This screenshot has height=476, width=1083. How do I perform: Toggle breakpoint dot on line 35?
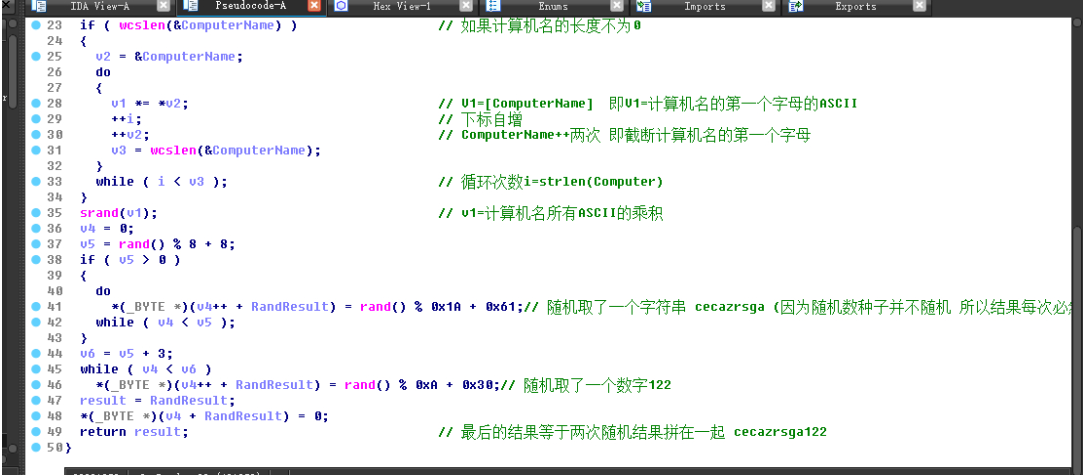[36, 213]
